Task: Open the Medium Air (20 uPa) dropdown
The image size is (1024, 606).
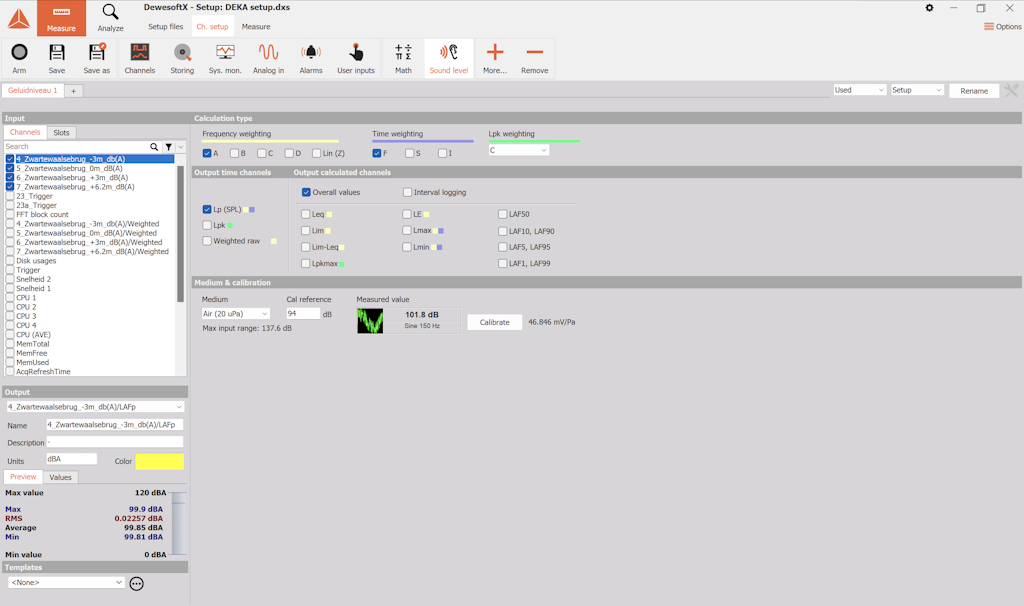Action: [235, 314]
